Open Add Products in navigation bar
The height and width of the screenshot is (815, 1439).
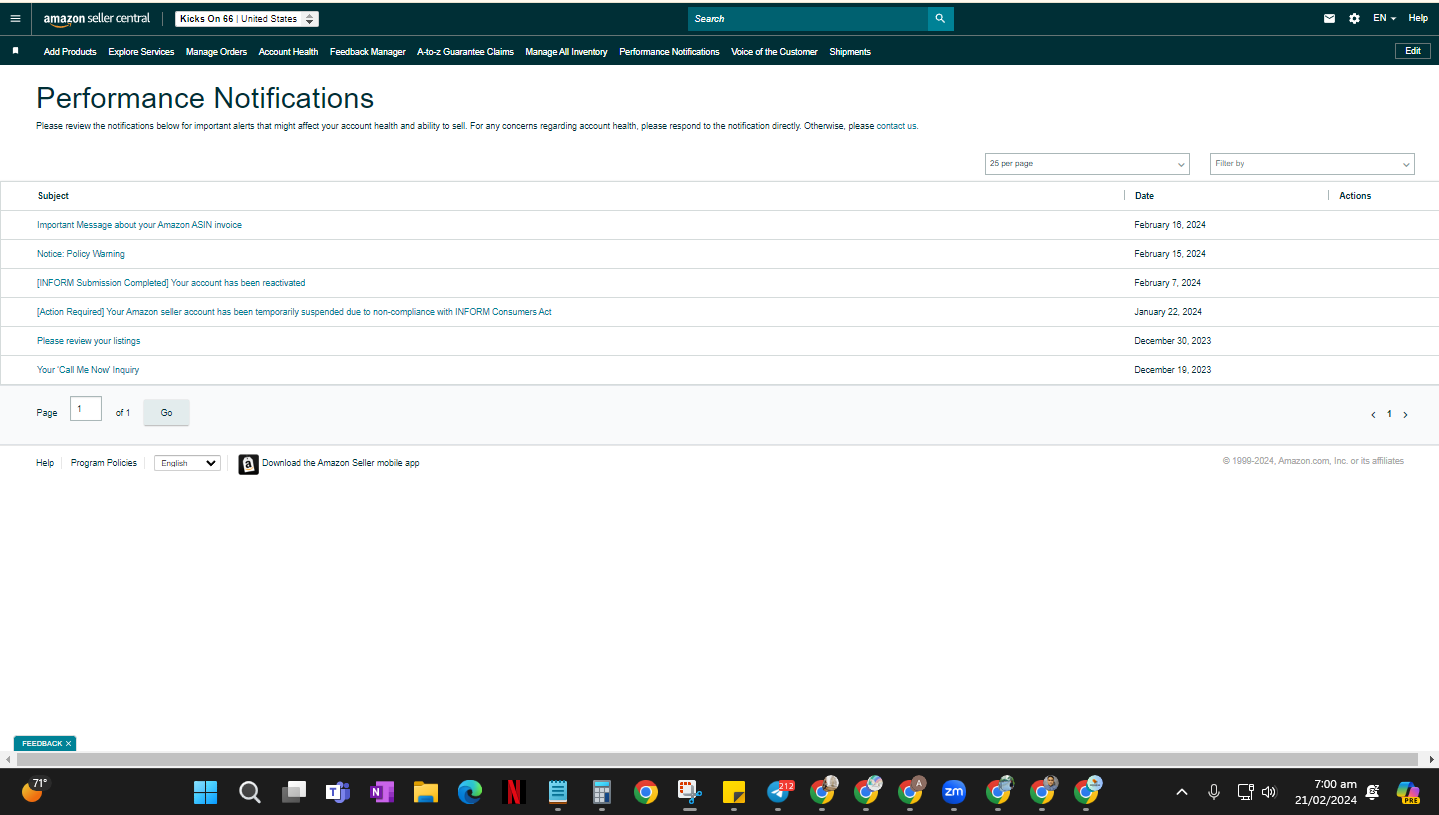point(70,52)
